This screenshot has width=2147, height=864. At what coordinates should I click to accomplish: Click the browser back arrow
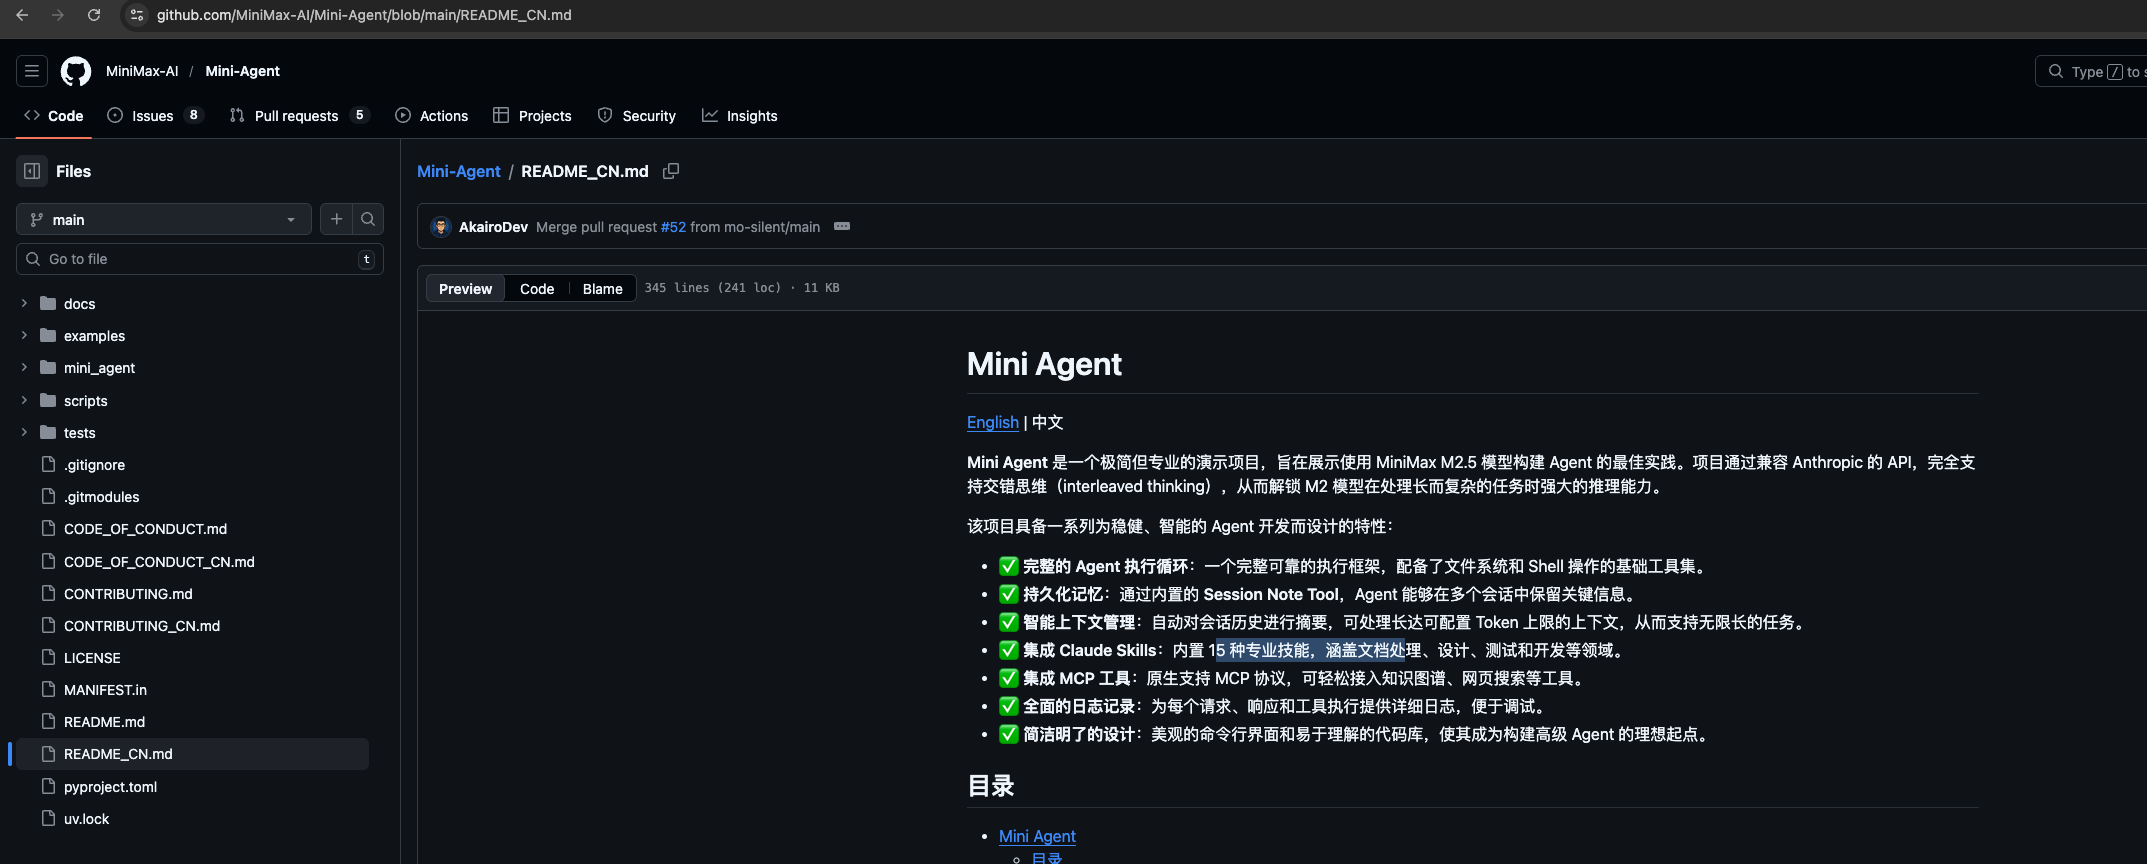(x=22, y=15)
